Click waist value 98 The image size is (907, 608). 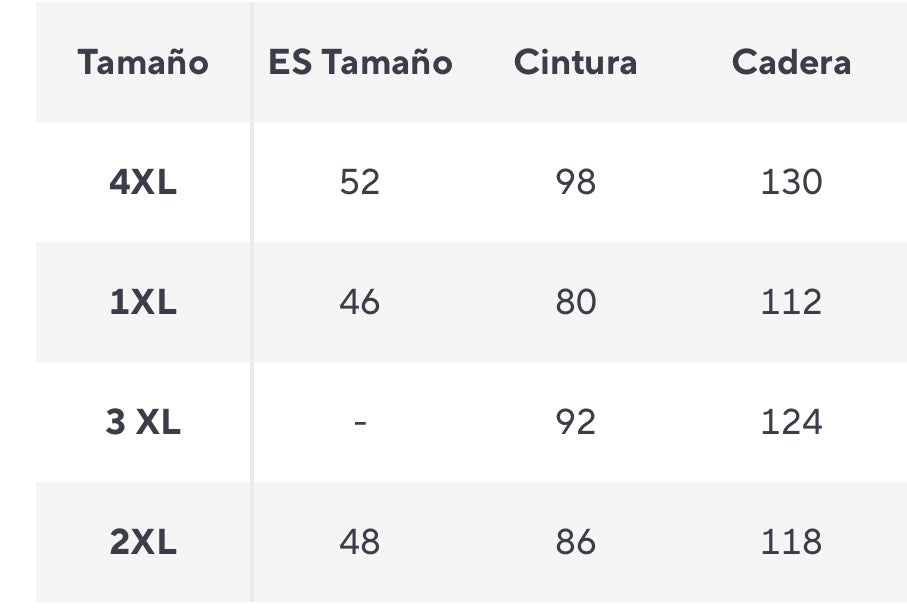point(576,182)
